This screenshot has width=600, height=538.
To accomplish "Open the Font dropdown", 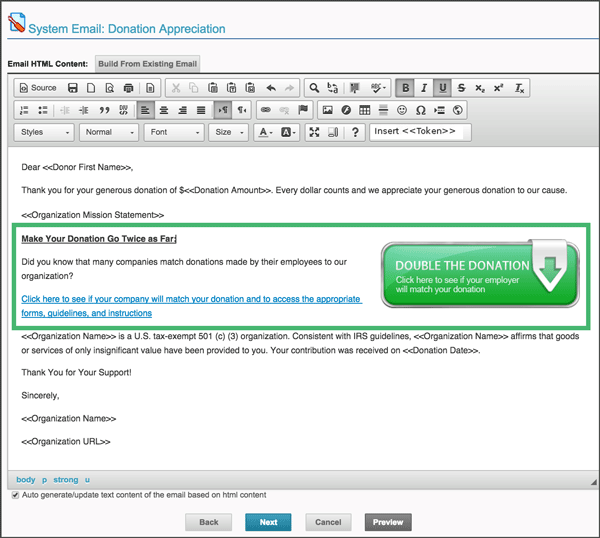I will tap(174, 132).
